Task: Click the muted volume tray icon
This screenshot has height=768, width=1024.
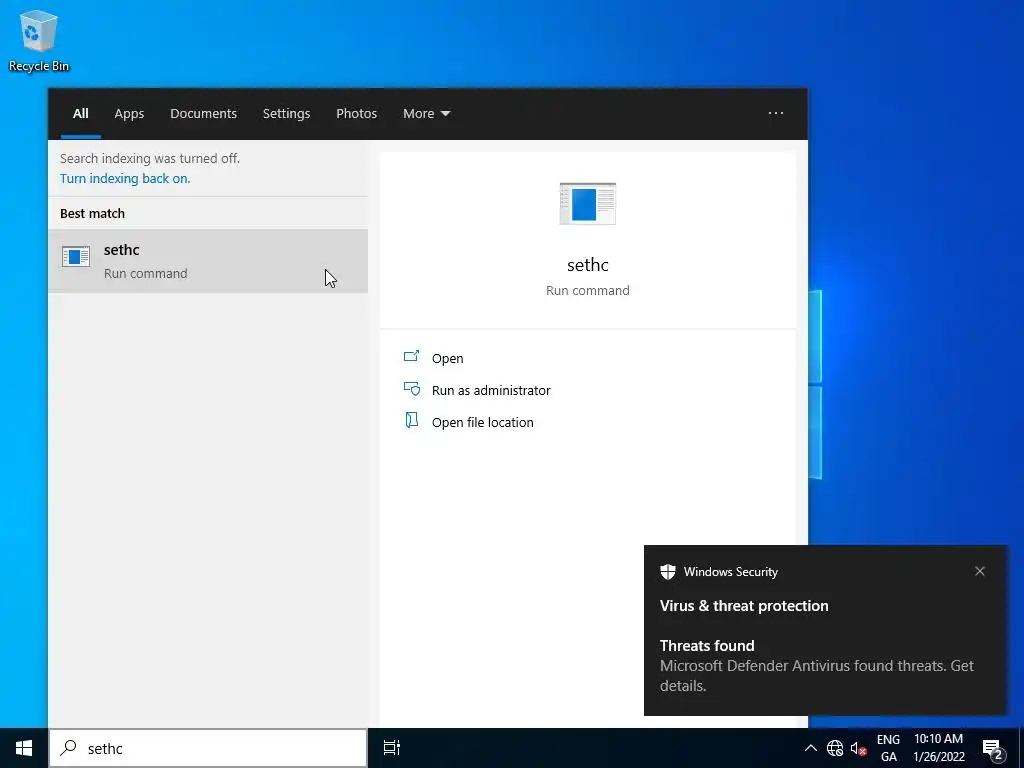Action: click(x=858, y=748)
